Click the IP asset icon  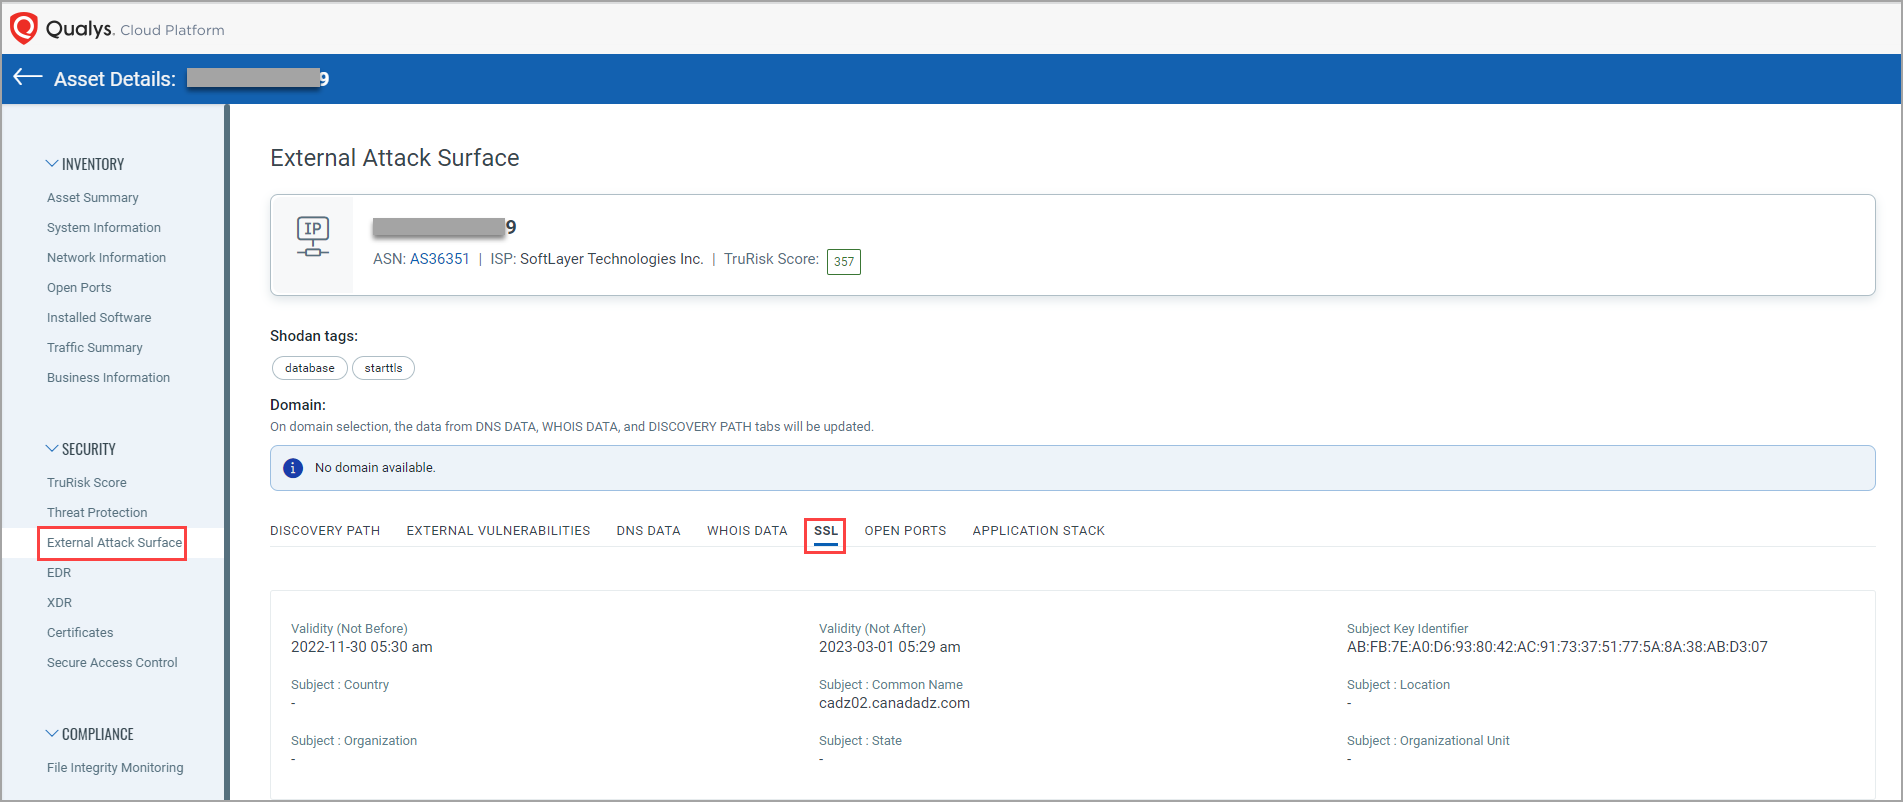(313, 237)
